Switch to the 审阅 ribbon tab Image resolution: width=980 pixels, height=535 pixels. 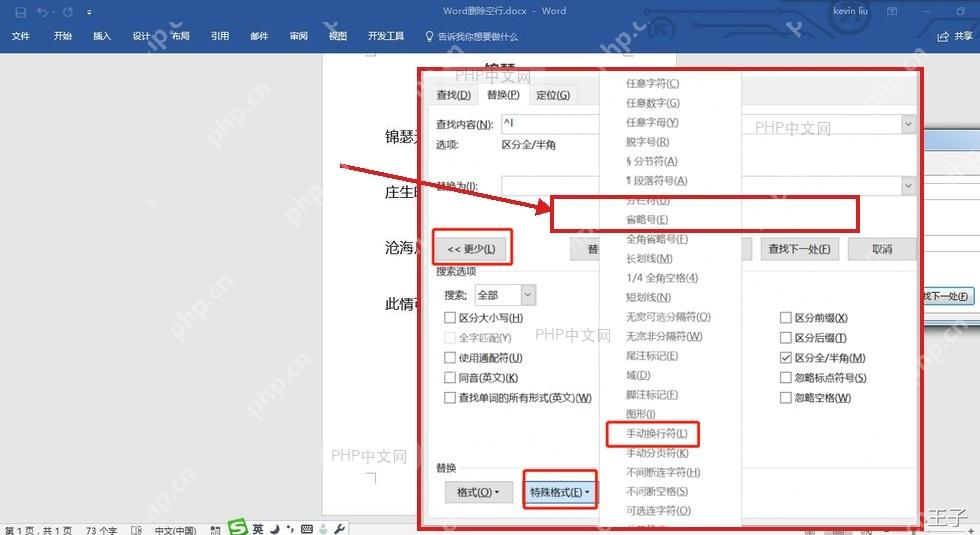click(x=299, y=36)
